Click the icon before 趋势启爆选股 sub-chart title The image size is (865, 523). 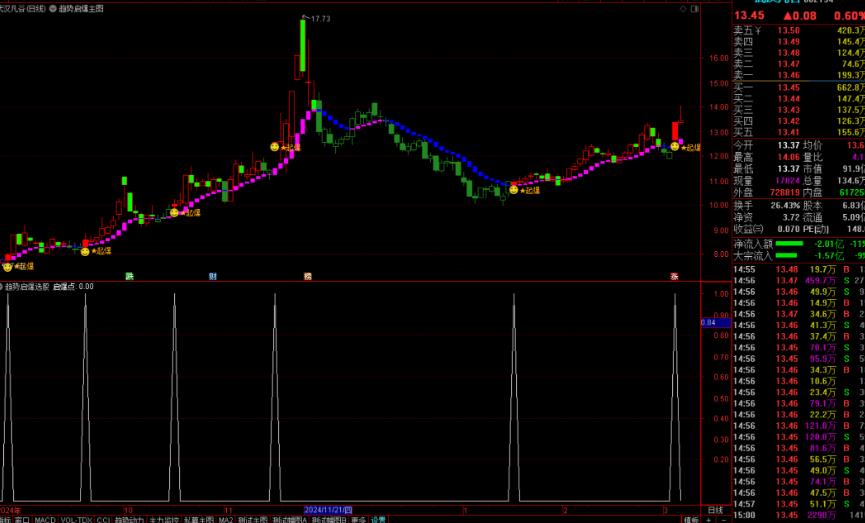(2, 287)
